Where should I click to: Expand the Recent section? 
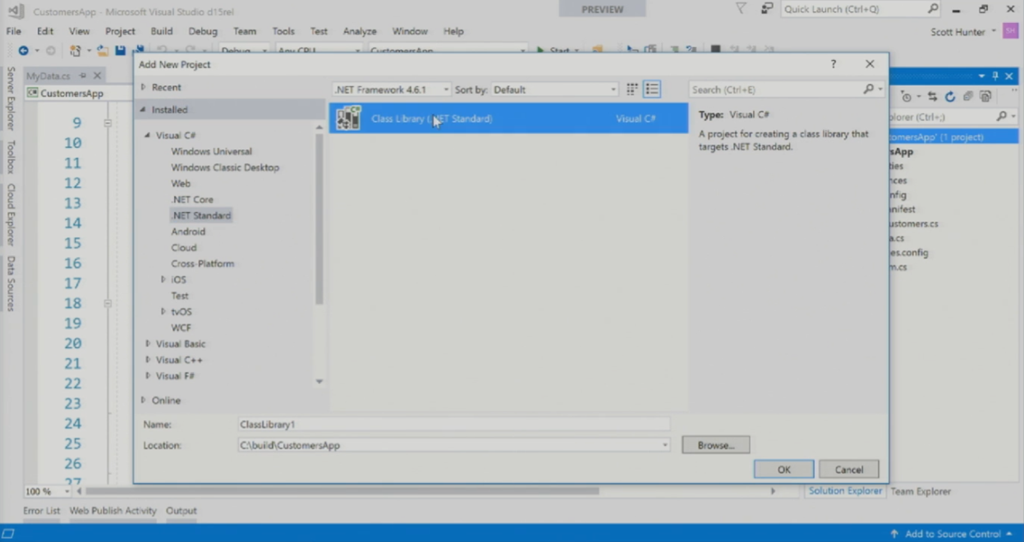pos(143,87)
